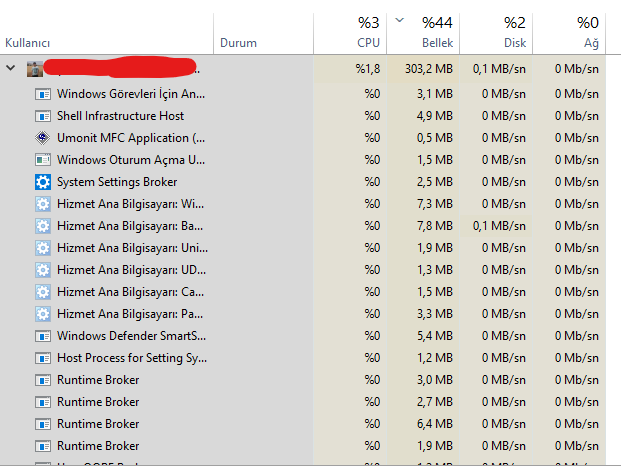The height and width of the screenshot is (468, 621).
Task: Click the Hizmet Ana Bilgisayarı: Ba... icon
Action: tap(43, 226)
